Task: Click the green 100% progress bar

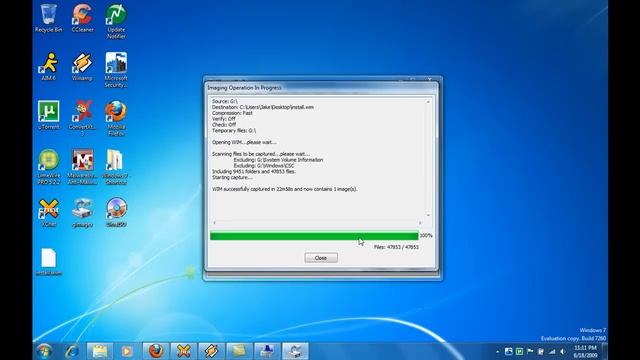Action: [314, 236]
